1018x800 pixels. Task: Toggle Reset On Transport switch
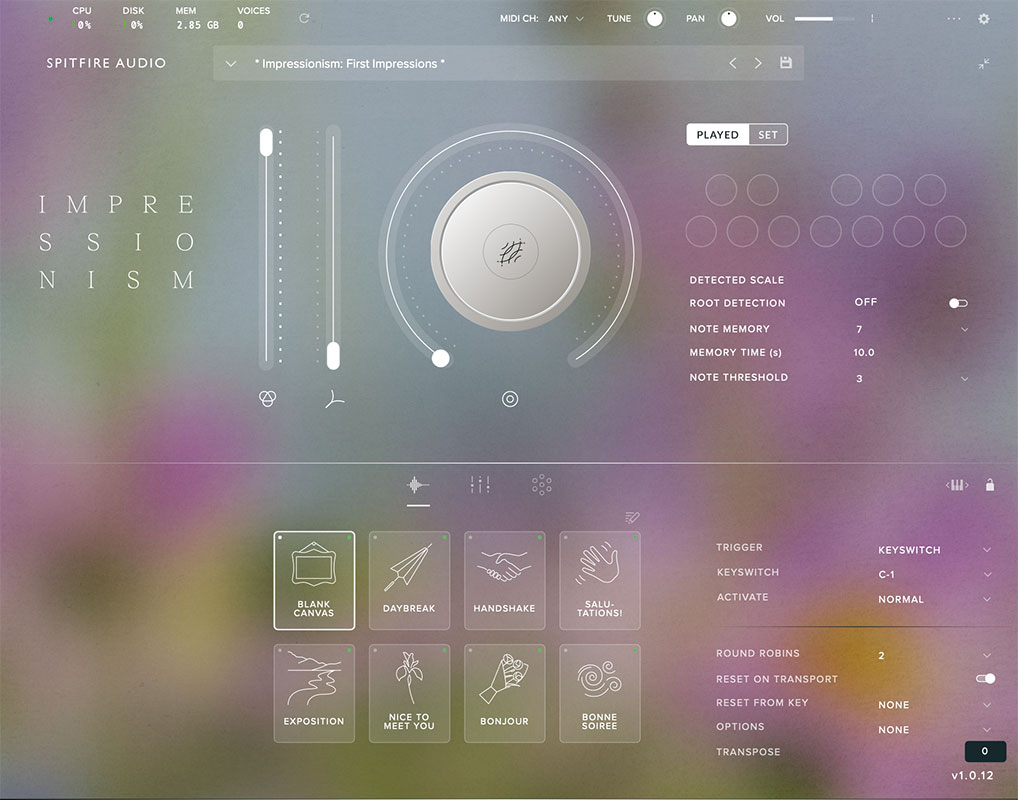point(986,679)
